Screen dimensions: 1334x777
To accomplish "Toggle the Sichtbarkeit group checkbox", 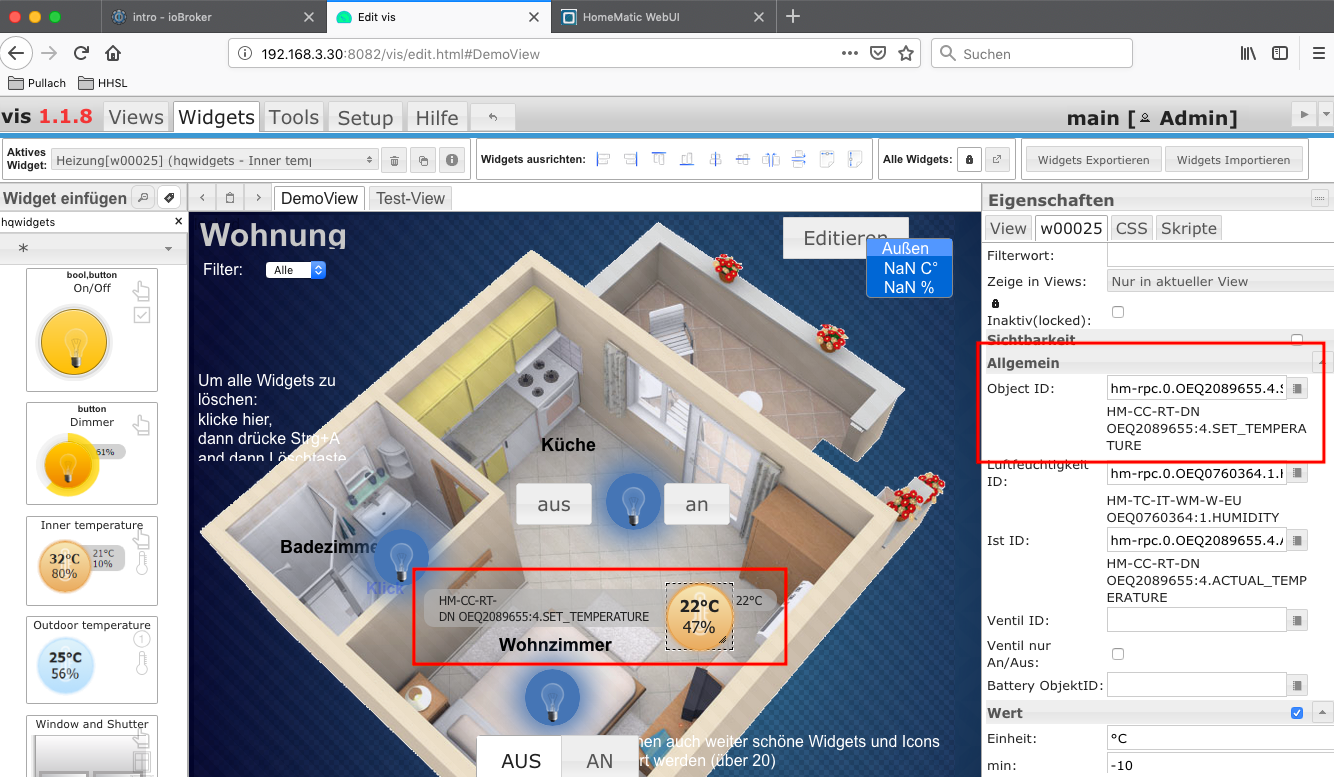I will 1297,340.
